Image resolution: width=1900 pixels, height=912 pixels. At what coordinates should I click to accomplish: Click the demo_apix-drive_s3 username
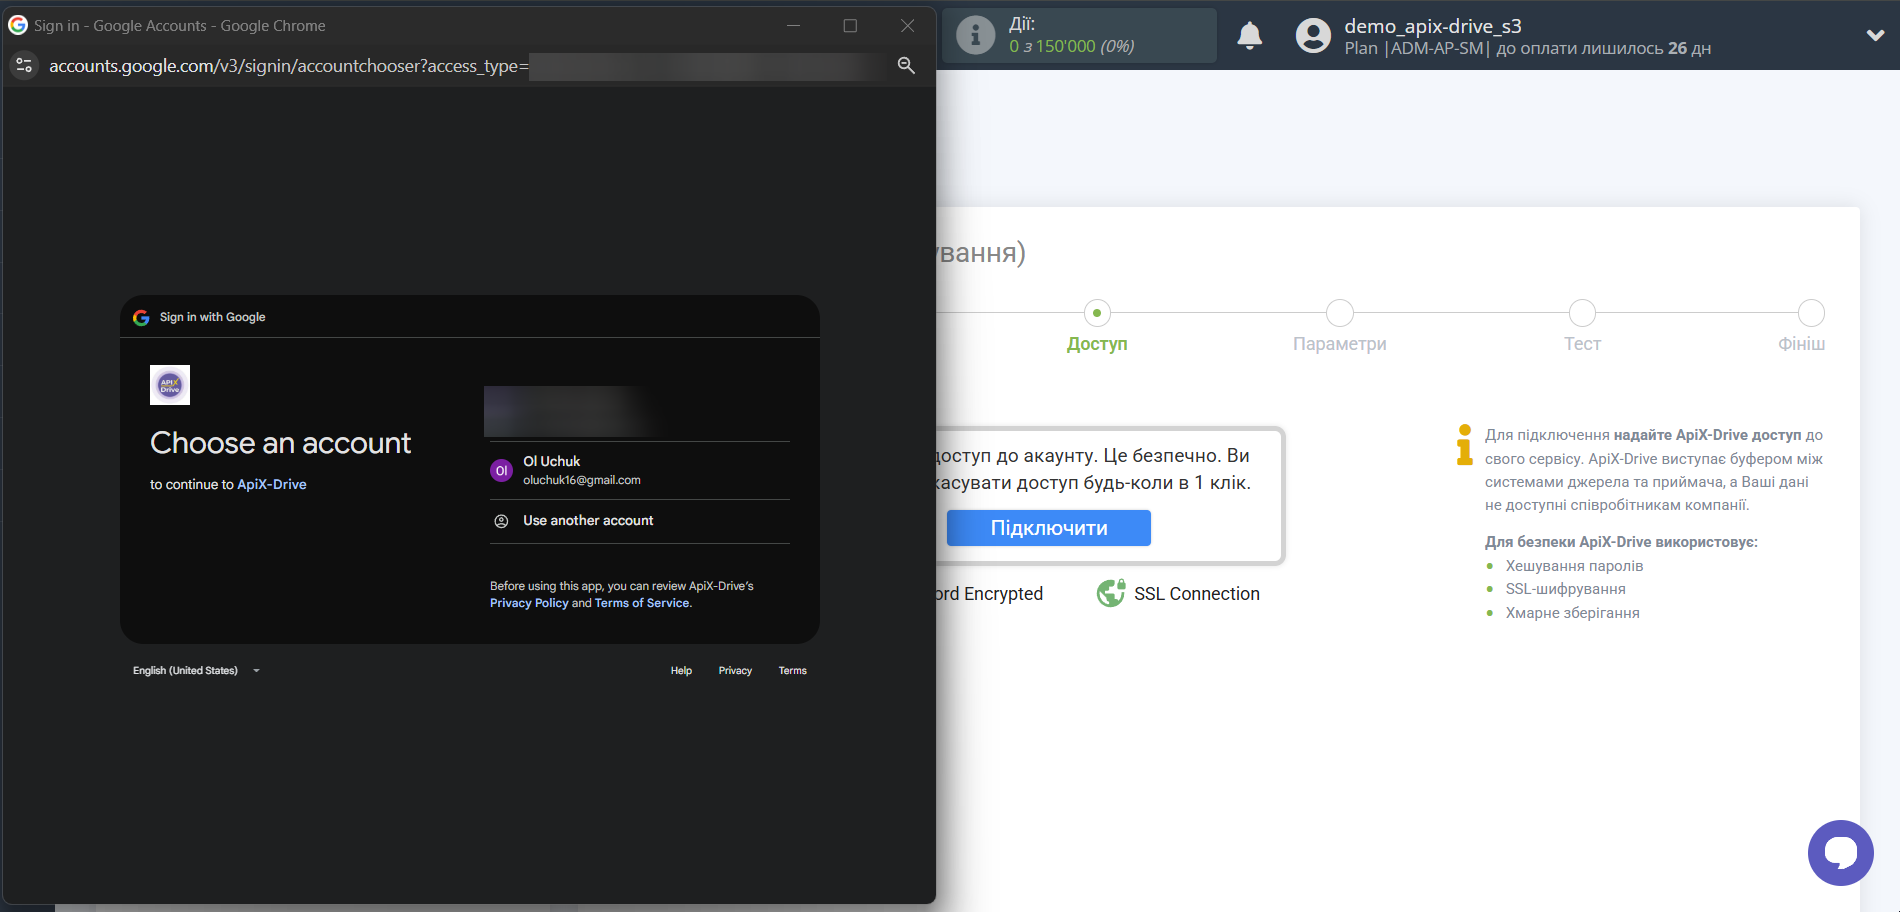click(1433, 26)
